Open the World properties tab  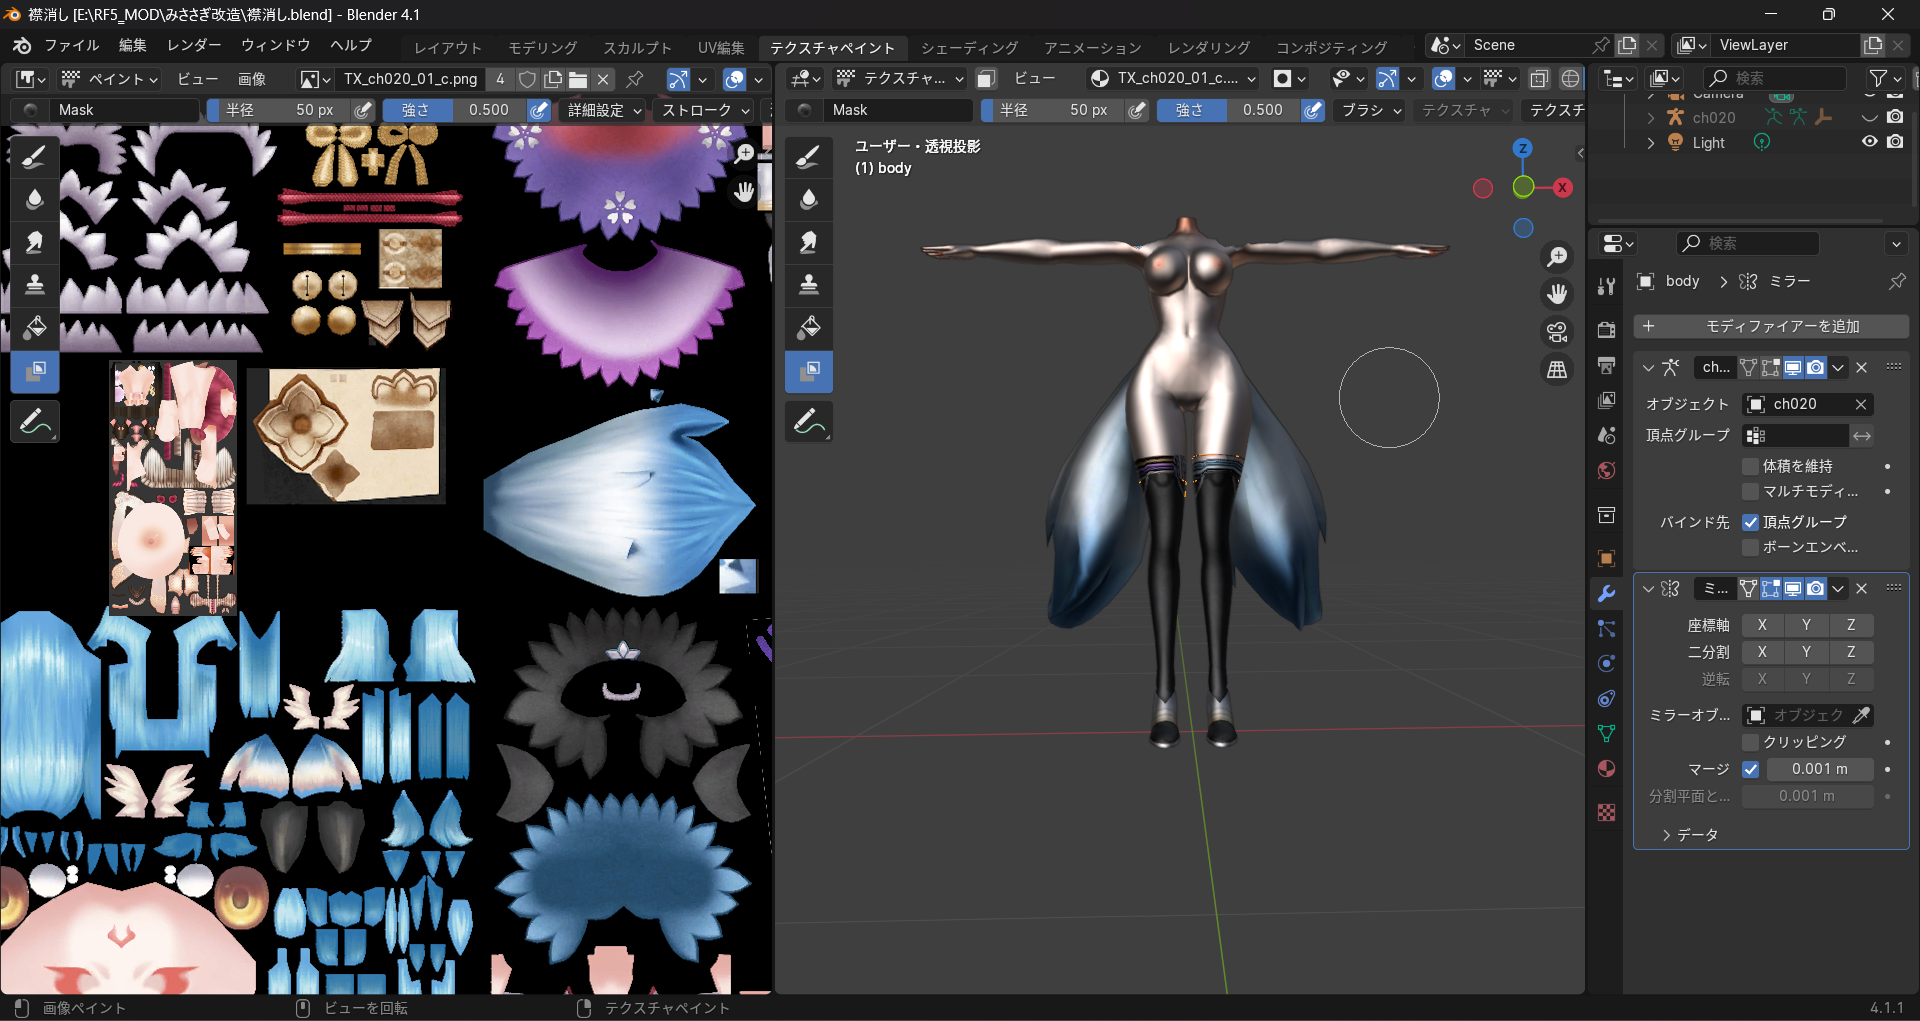click(1606, 470)
